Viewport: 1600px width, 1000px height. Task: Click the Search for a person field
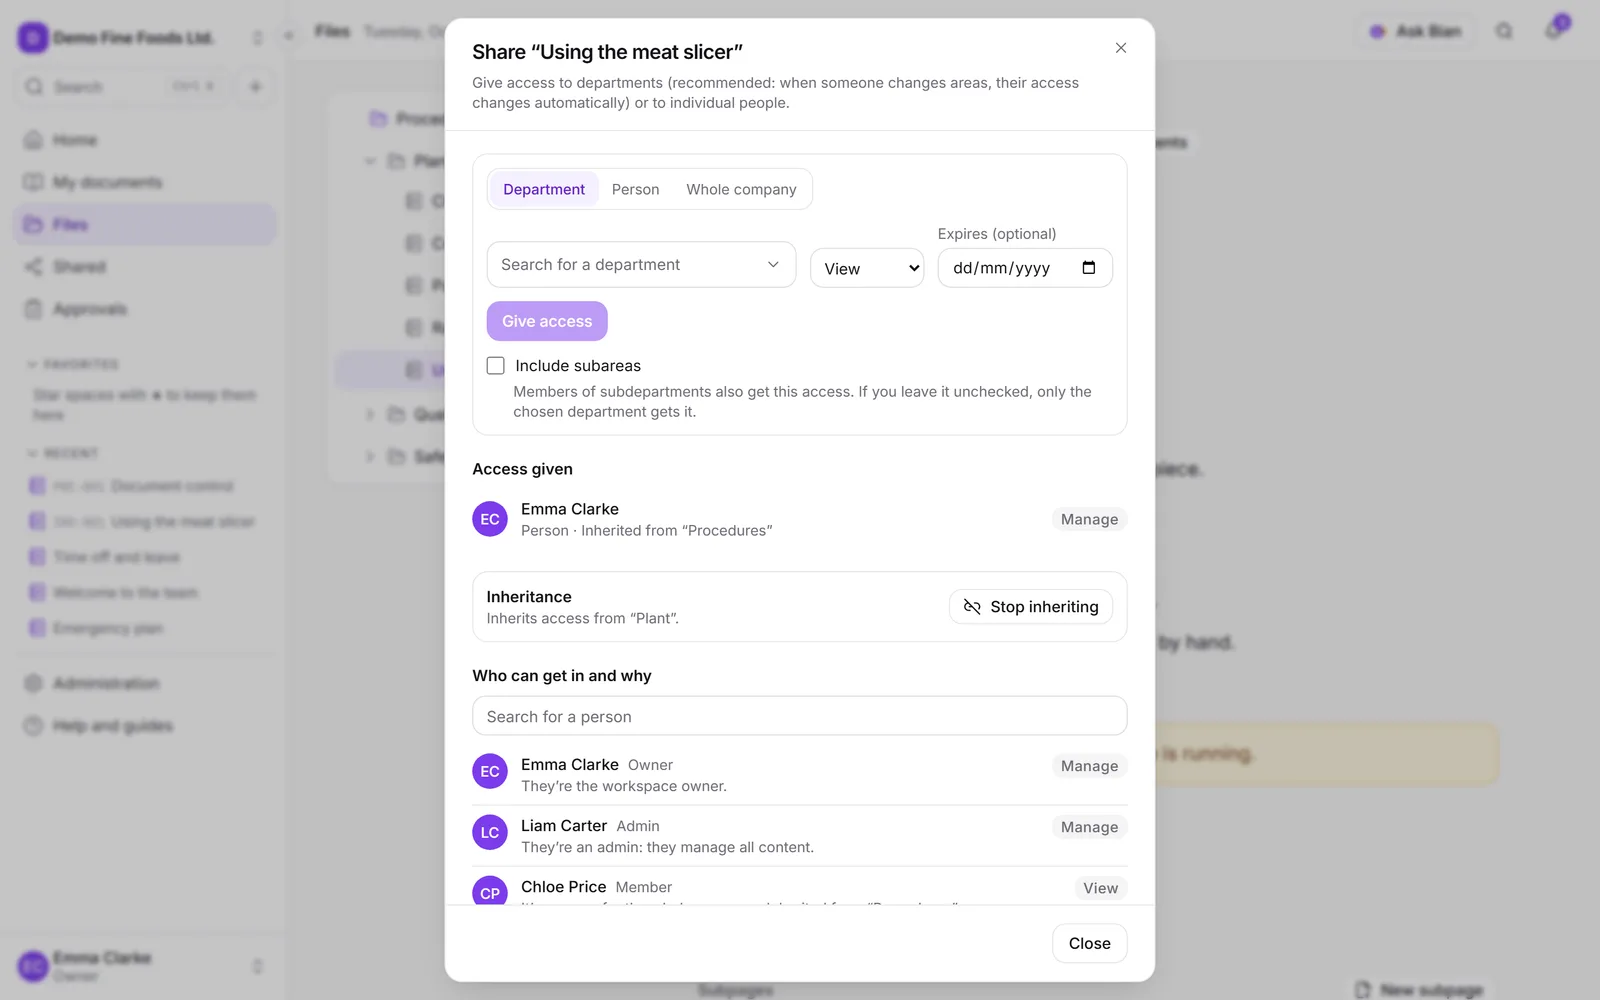[800, 716]
